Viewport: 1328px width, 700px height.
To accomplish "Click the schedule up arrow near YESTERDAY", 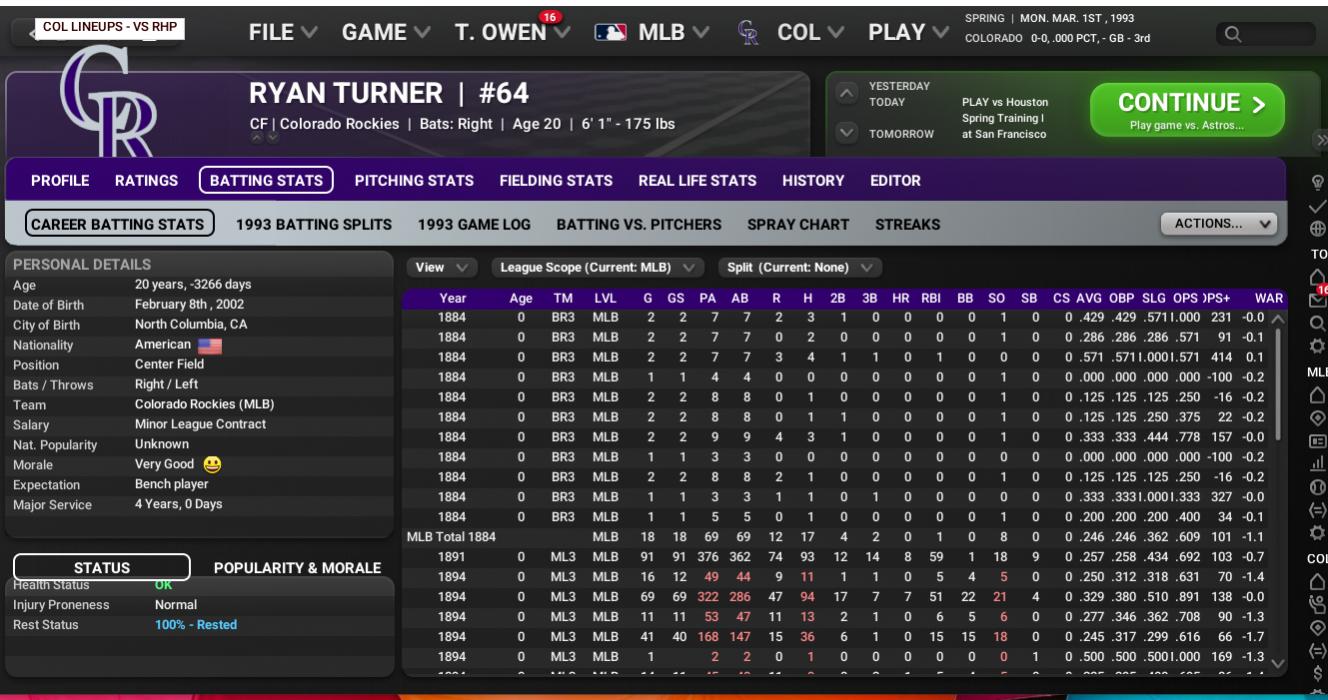I will click(x=847, y=93).
